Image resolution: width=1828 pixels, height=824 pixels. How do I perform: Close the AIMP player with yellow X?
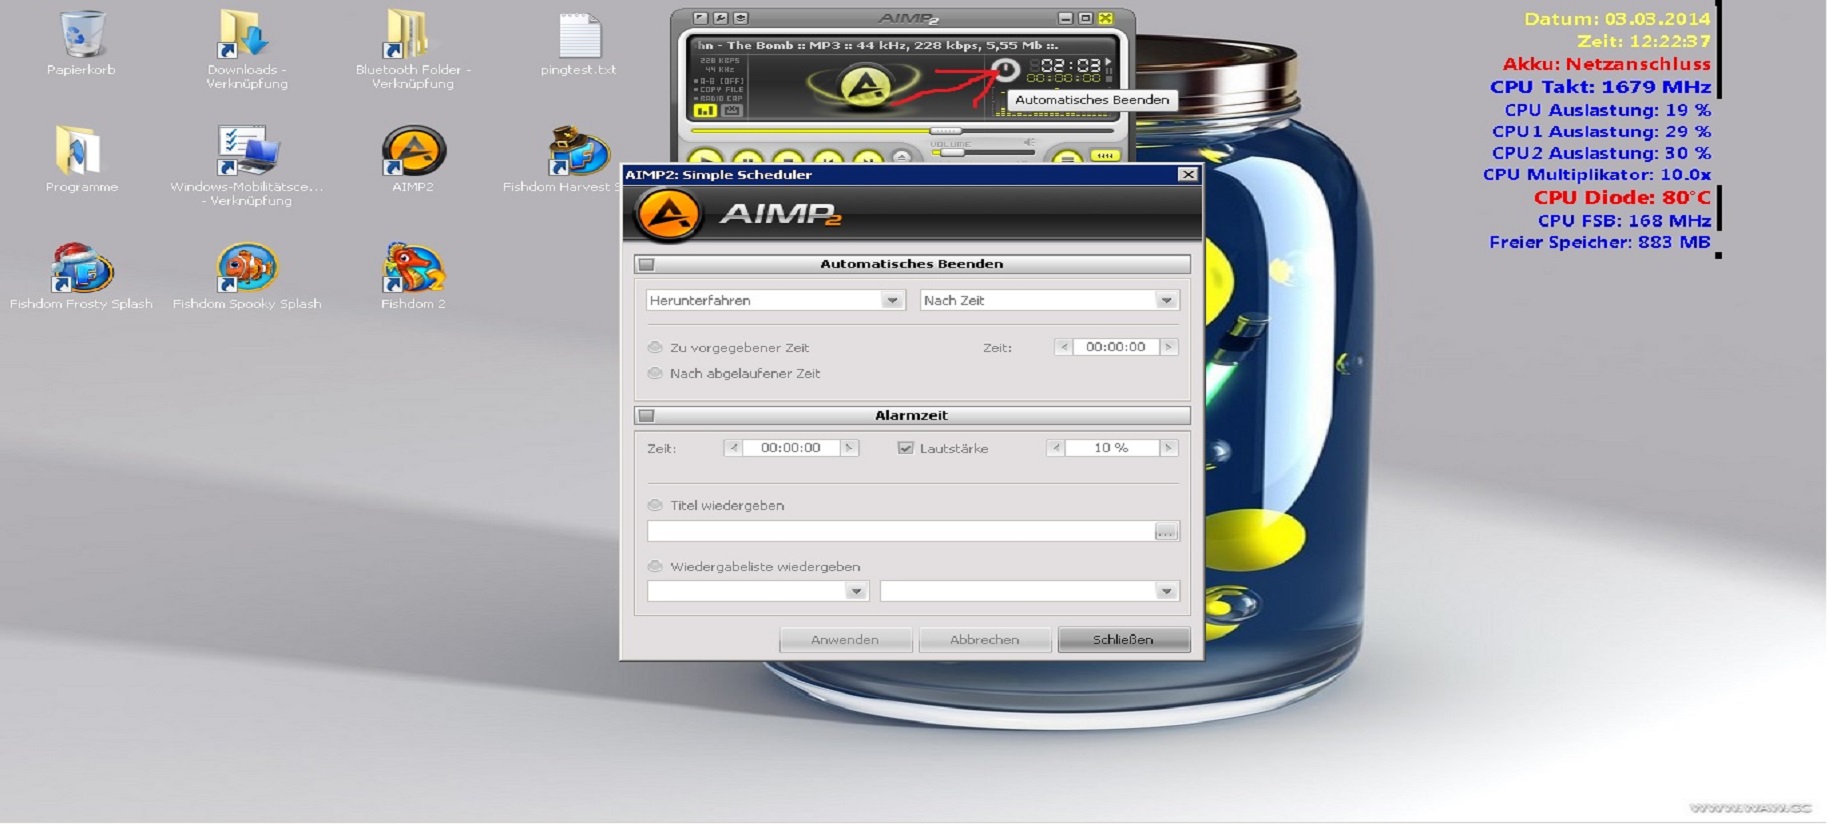1105,18
